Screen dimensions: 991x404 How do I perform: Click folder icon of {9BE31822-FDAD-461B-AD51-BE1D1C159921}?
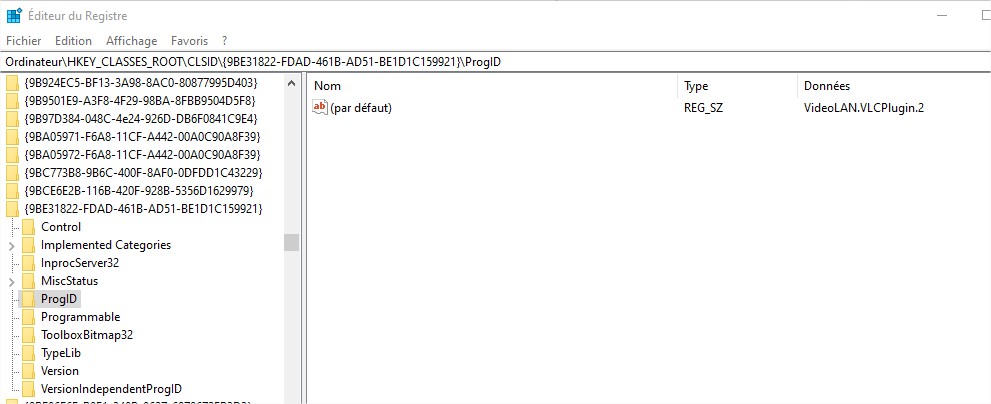click(12, 209)
